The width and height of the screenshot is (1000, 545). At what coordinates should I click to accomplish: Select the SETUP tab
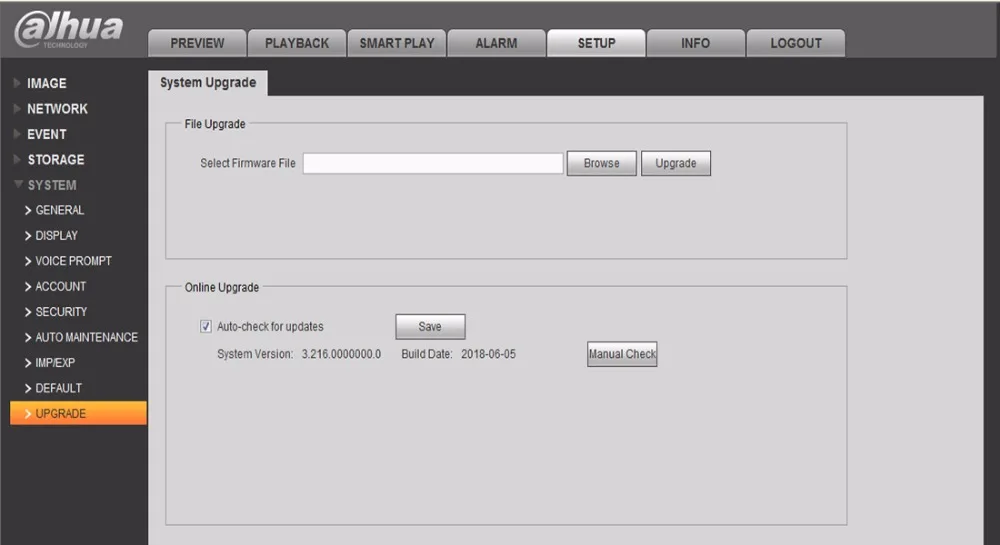[x=596, y=43]
